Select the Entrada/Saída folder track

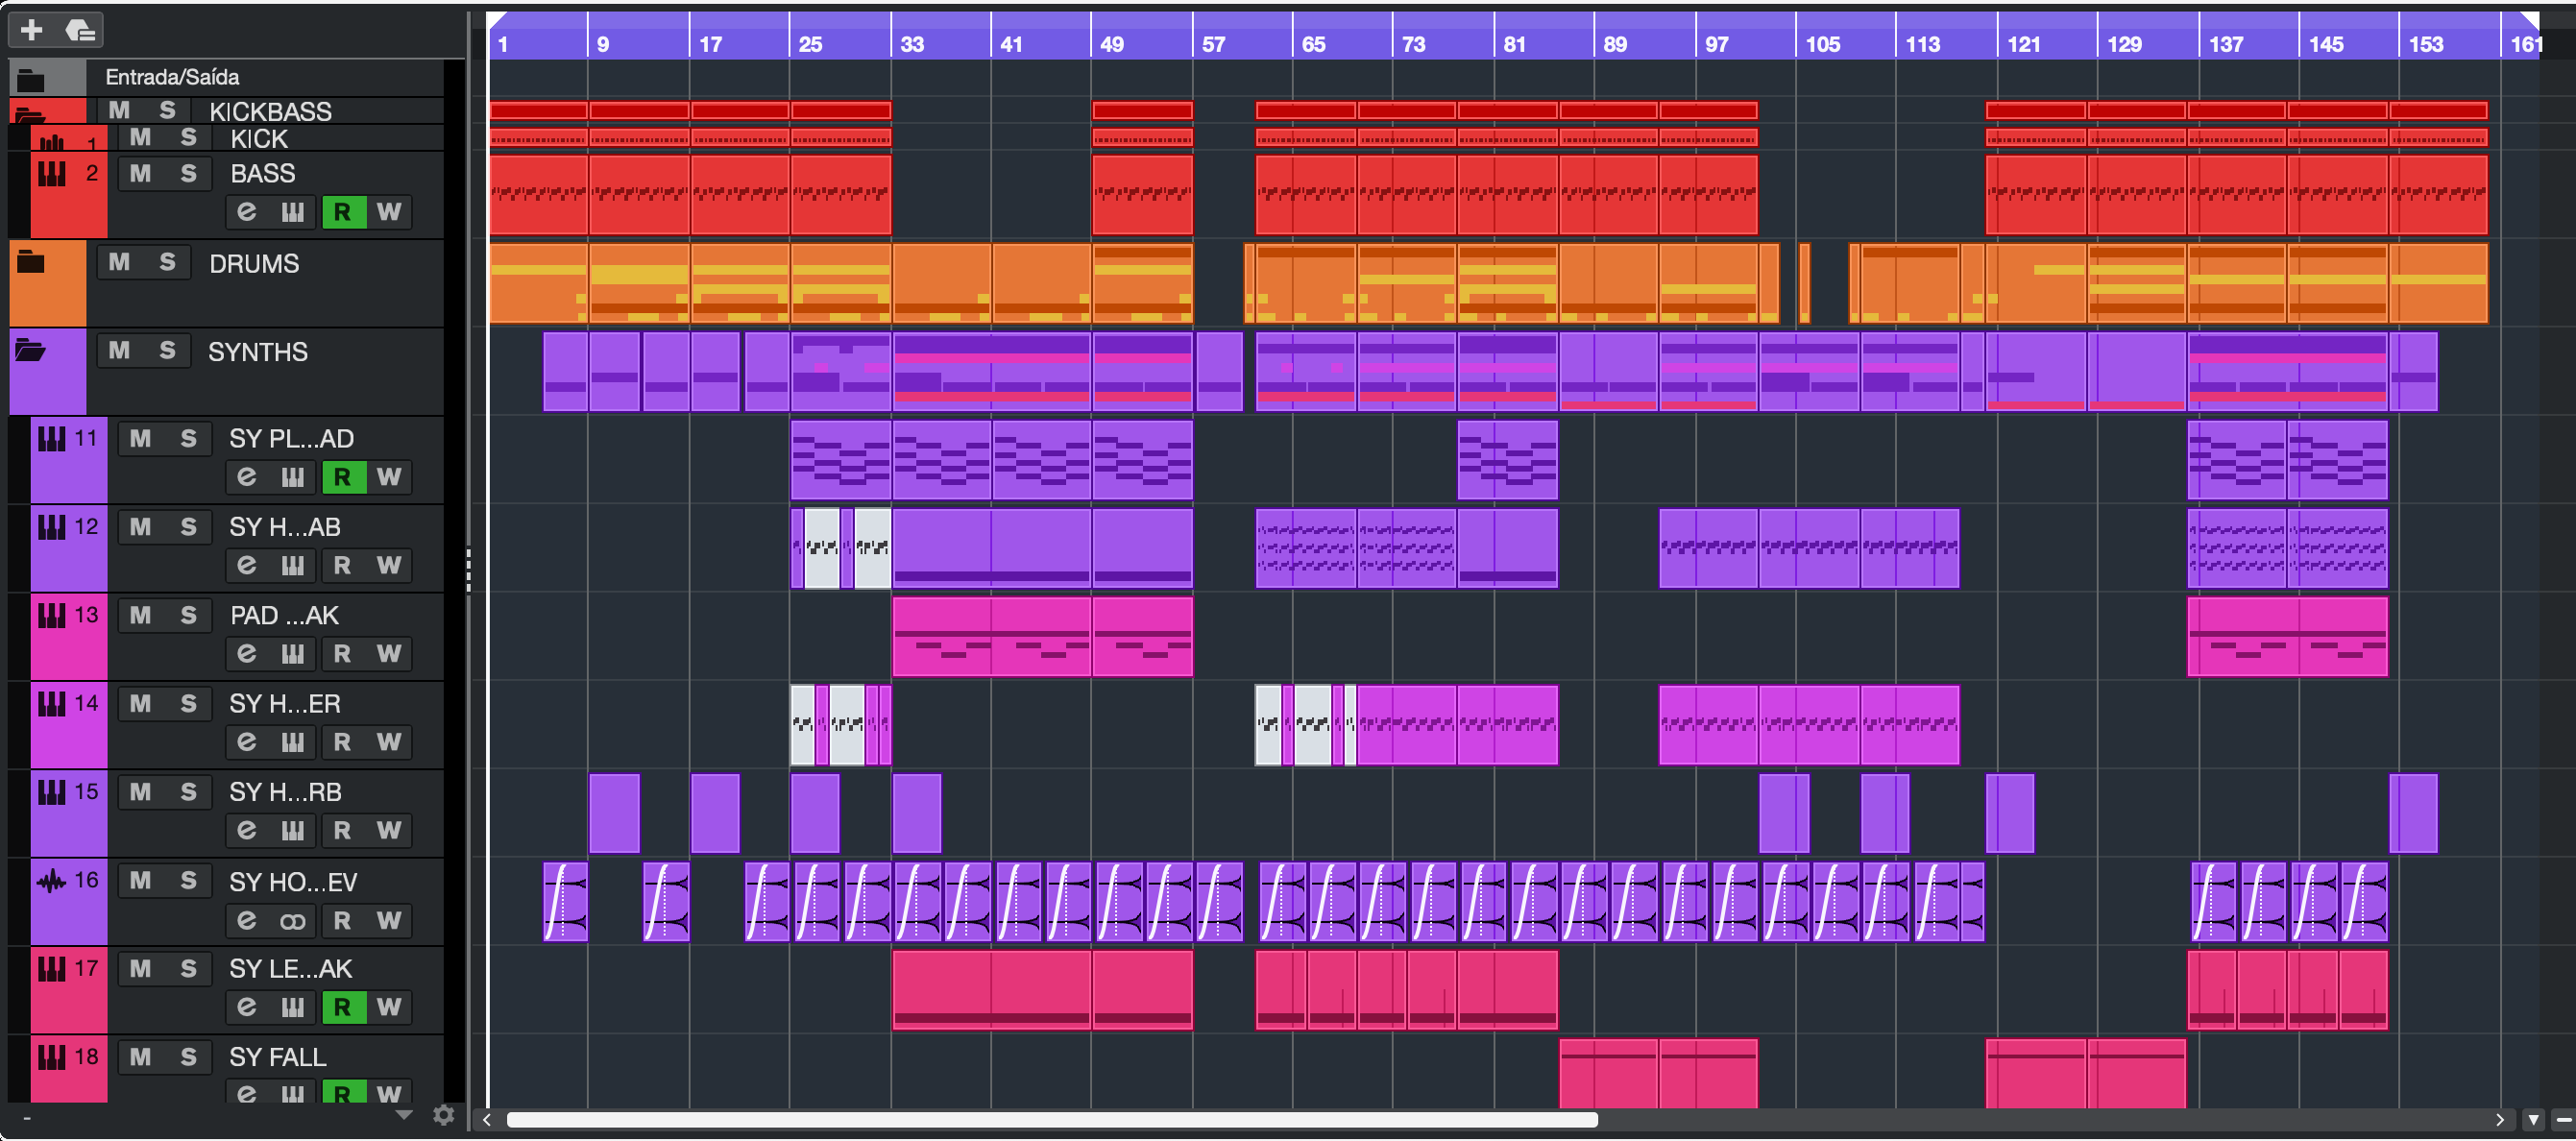[x=172, y=77]
